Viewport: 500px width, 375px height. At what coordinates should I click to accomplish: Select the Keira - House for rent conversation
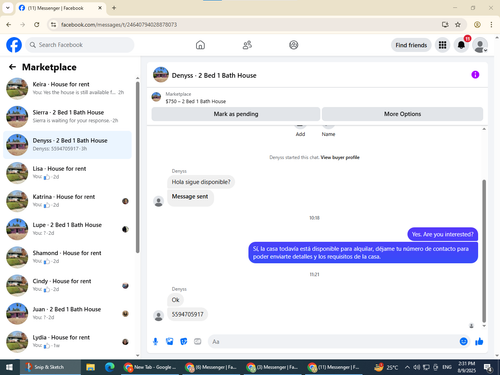(x=67, y=88)
